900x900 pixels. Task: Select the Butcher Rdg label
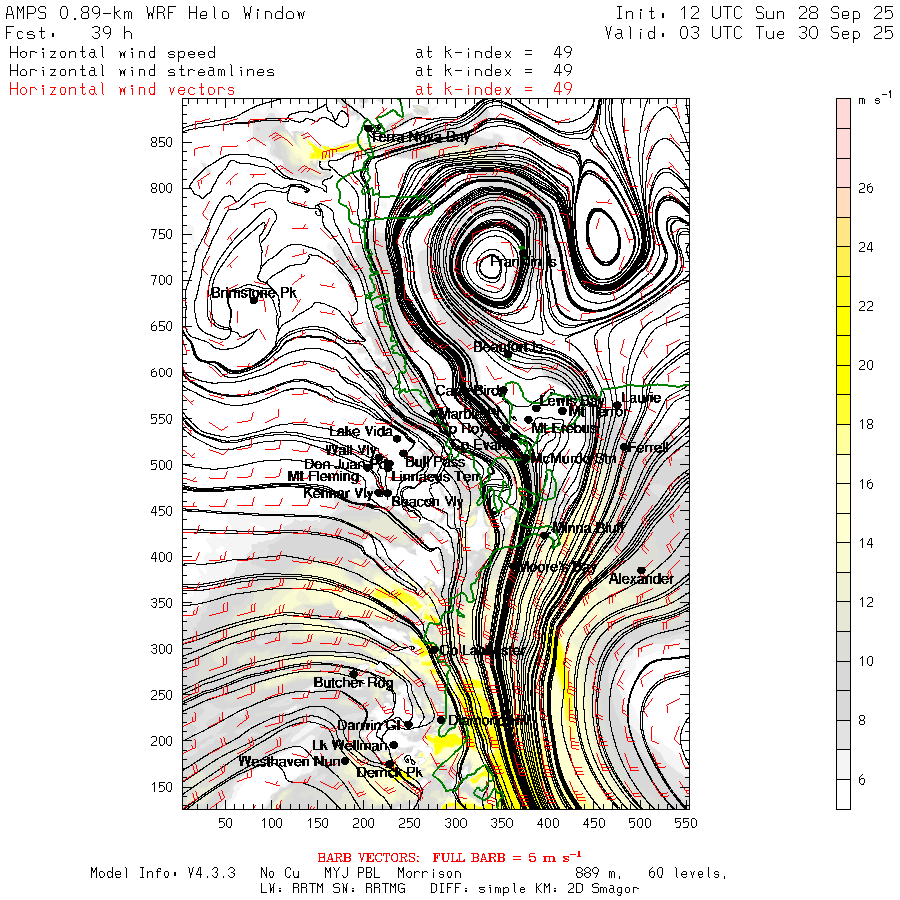(x=353, y=682)
